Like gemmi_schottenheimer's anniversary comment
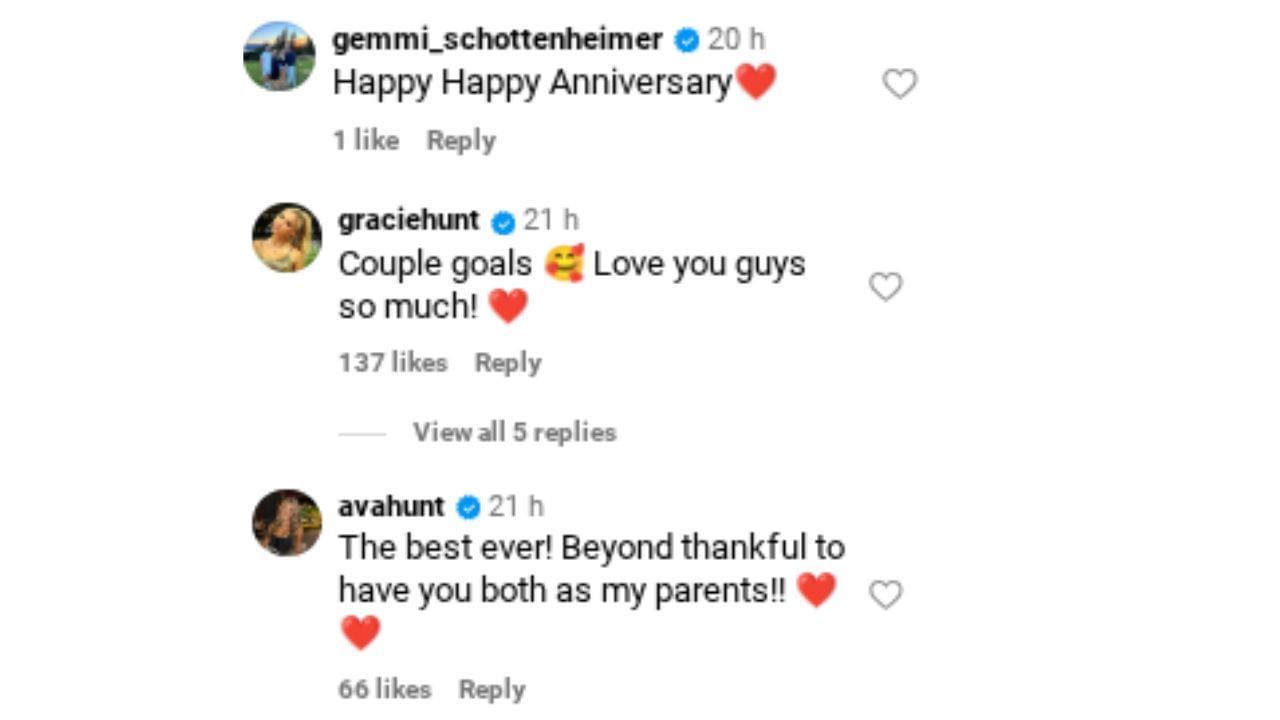 900,84
